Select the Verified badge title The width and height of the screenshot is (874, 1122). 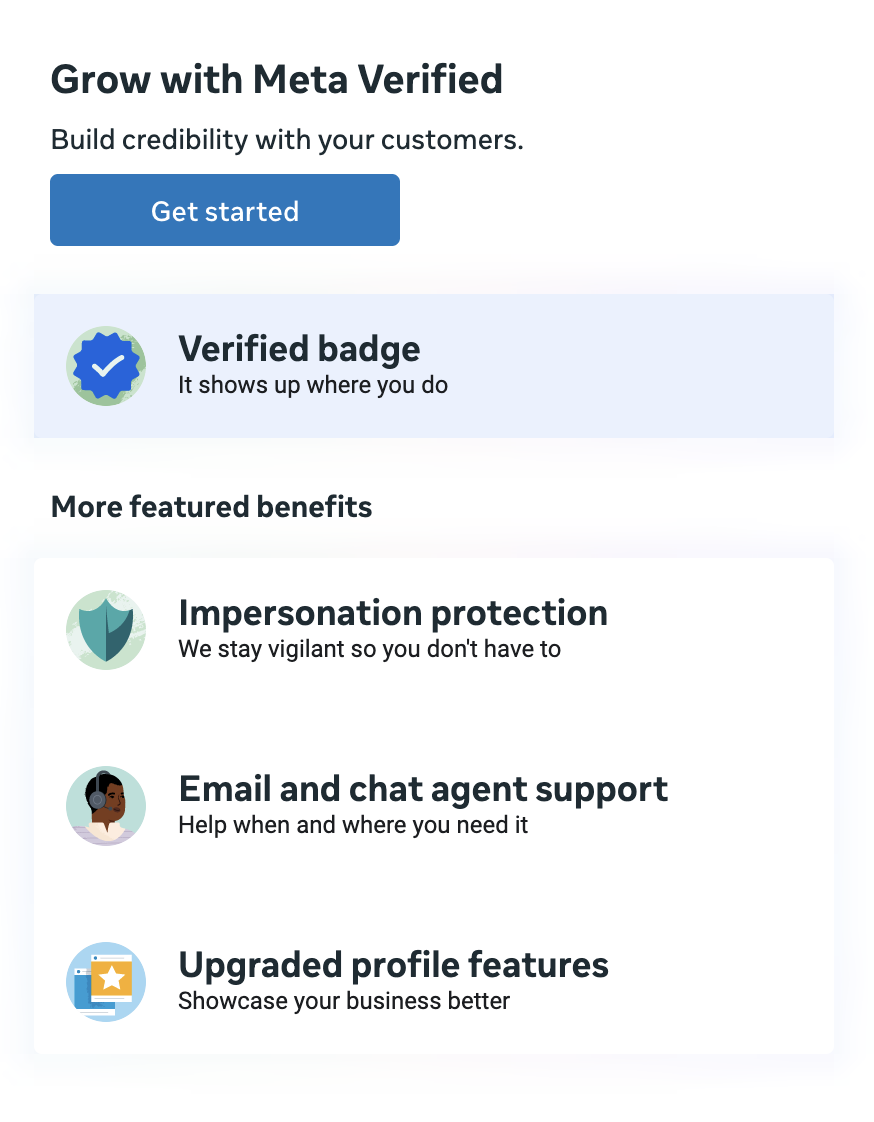(299, 349)
